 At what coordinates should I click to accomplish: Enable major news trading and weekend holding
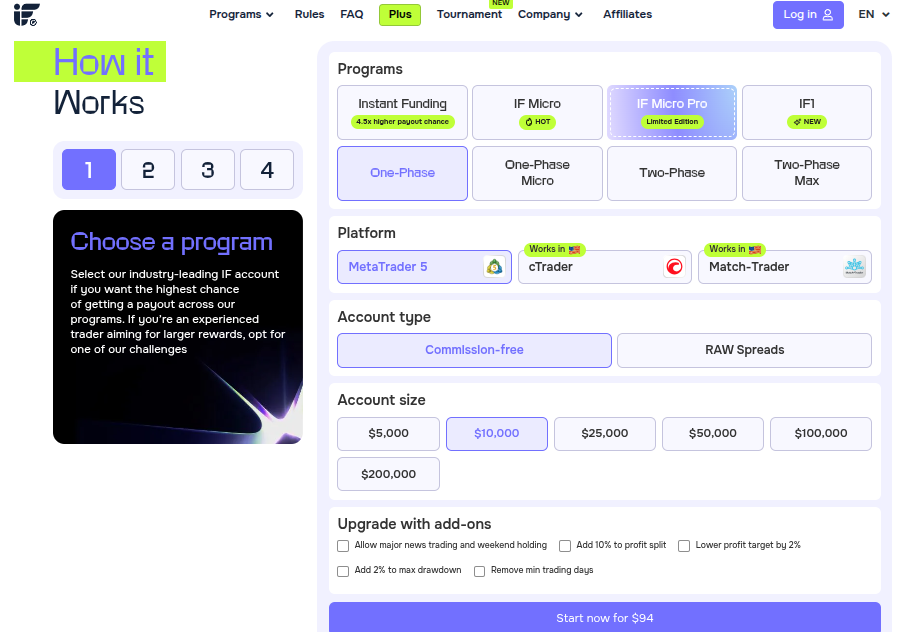(343, 546)
